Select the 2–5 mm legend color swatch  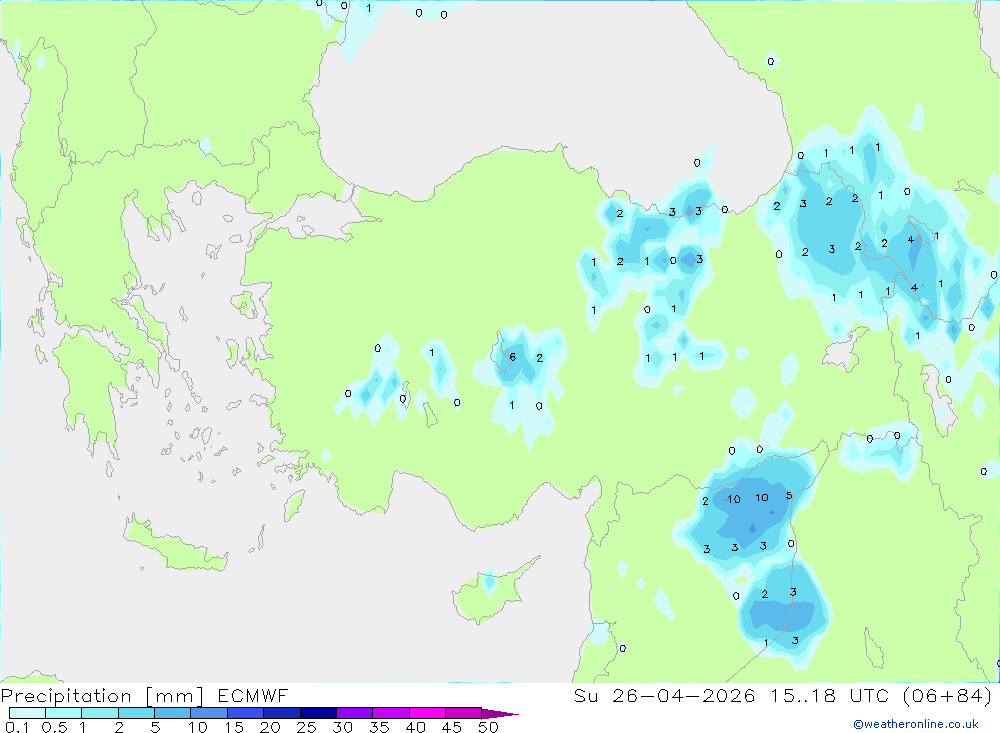click(136, 713)
